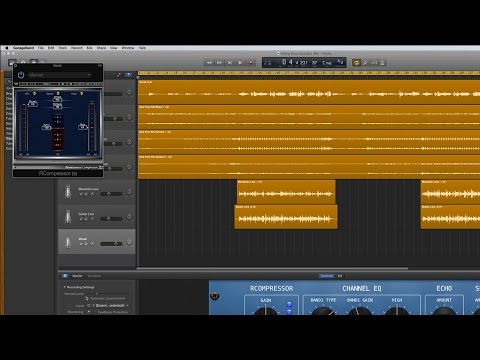Click the Record button in transport
480x360 pixels.
251,63
